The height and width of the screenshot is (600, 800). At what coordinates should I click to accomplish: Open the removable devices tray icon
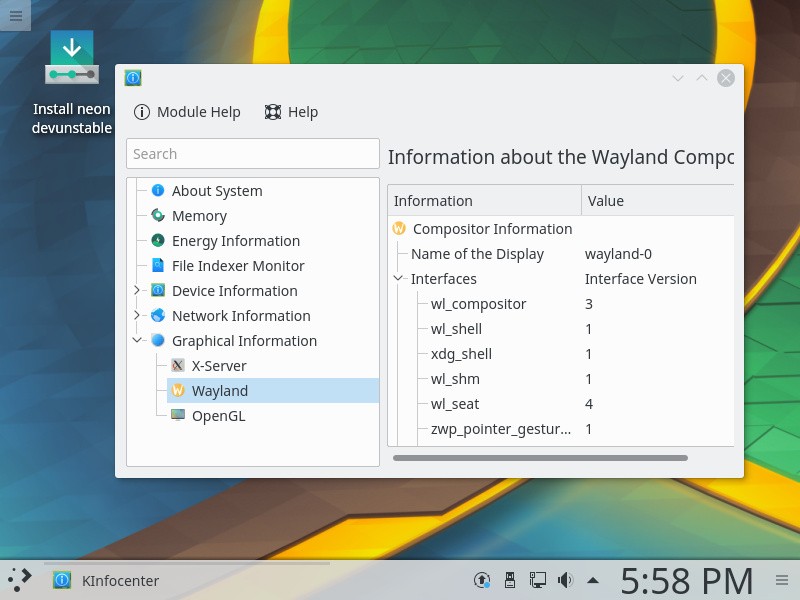point(509,580)
